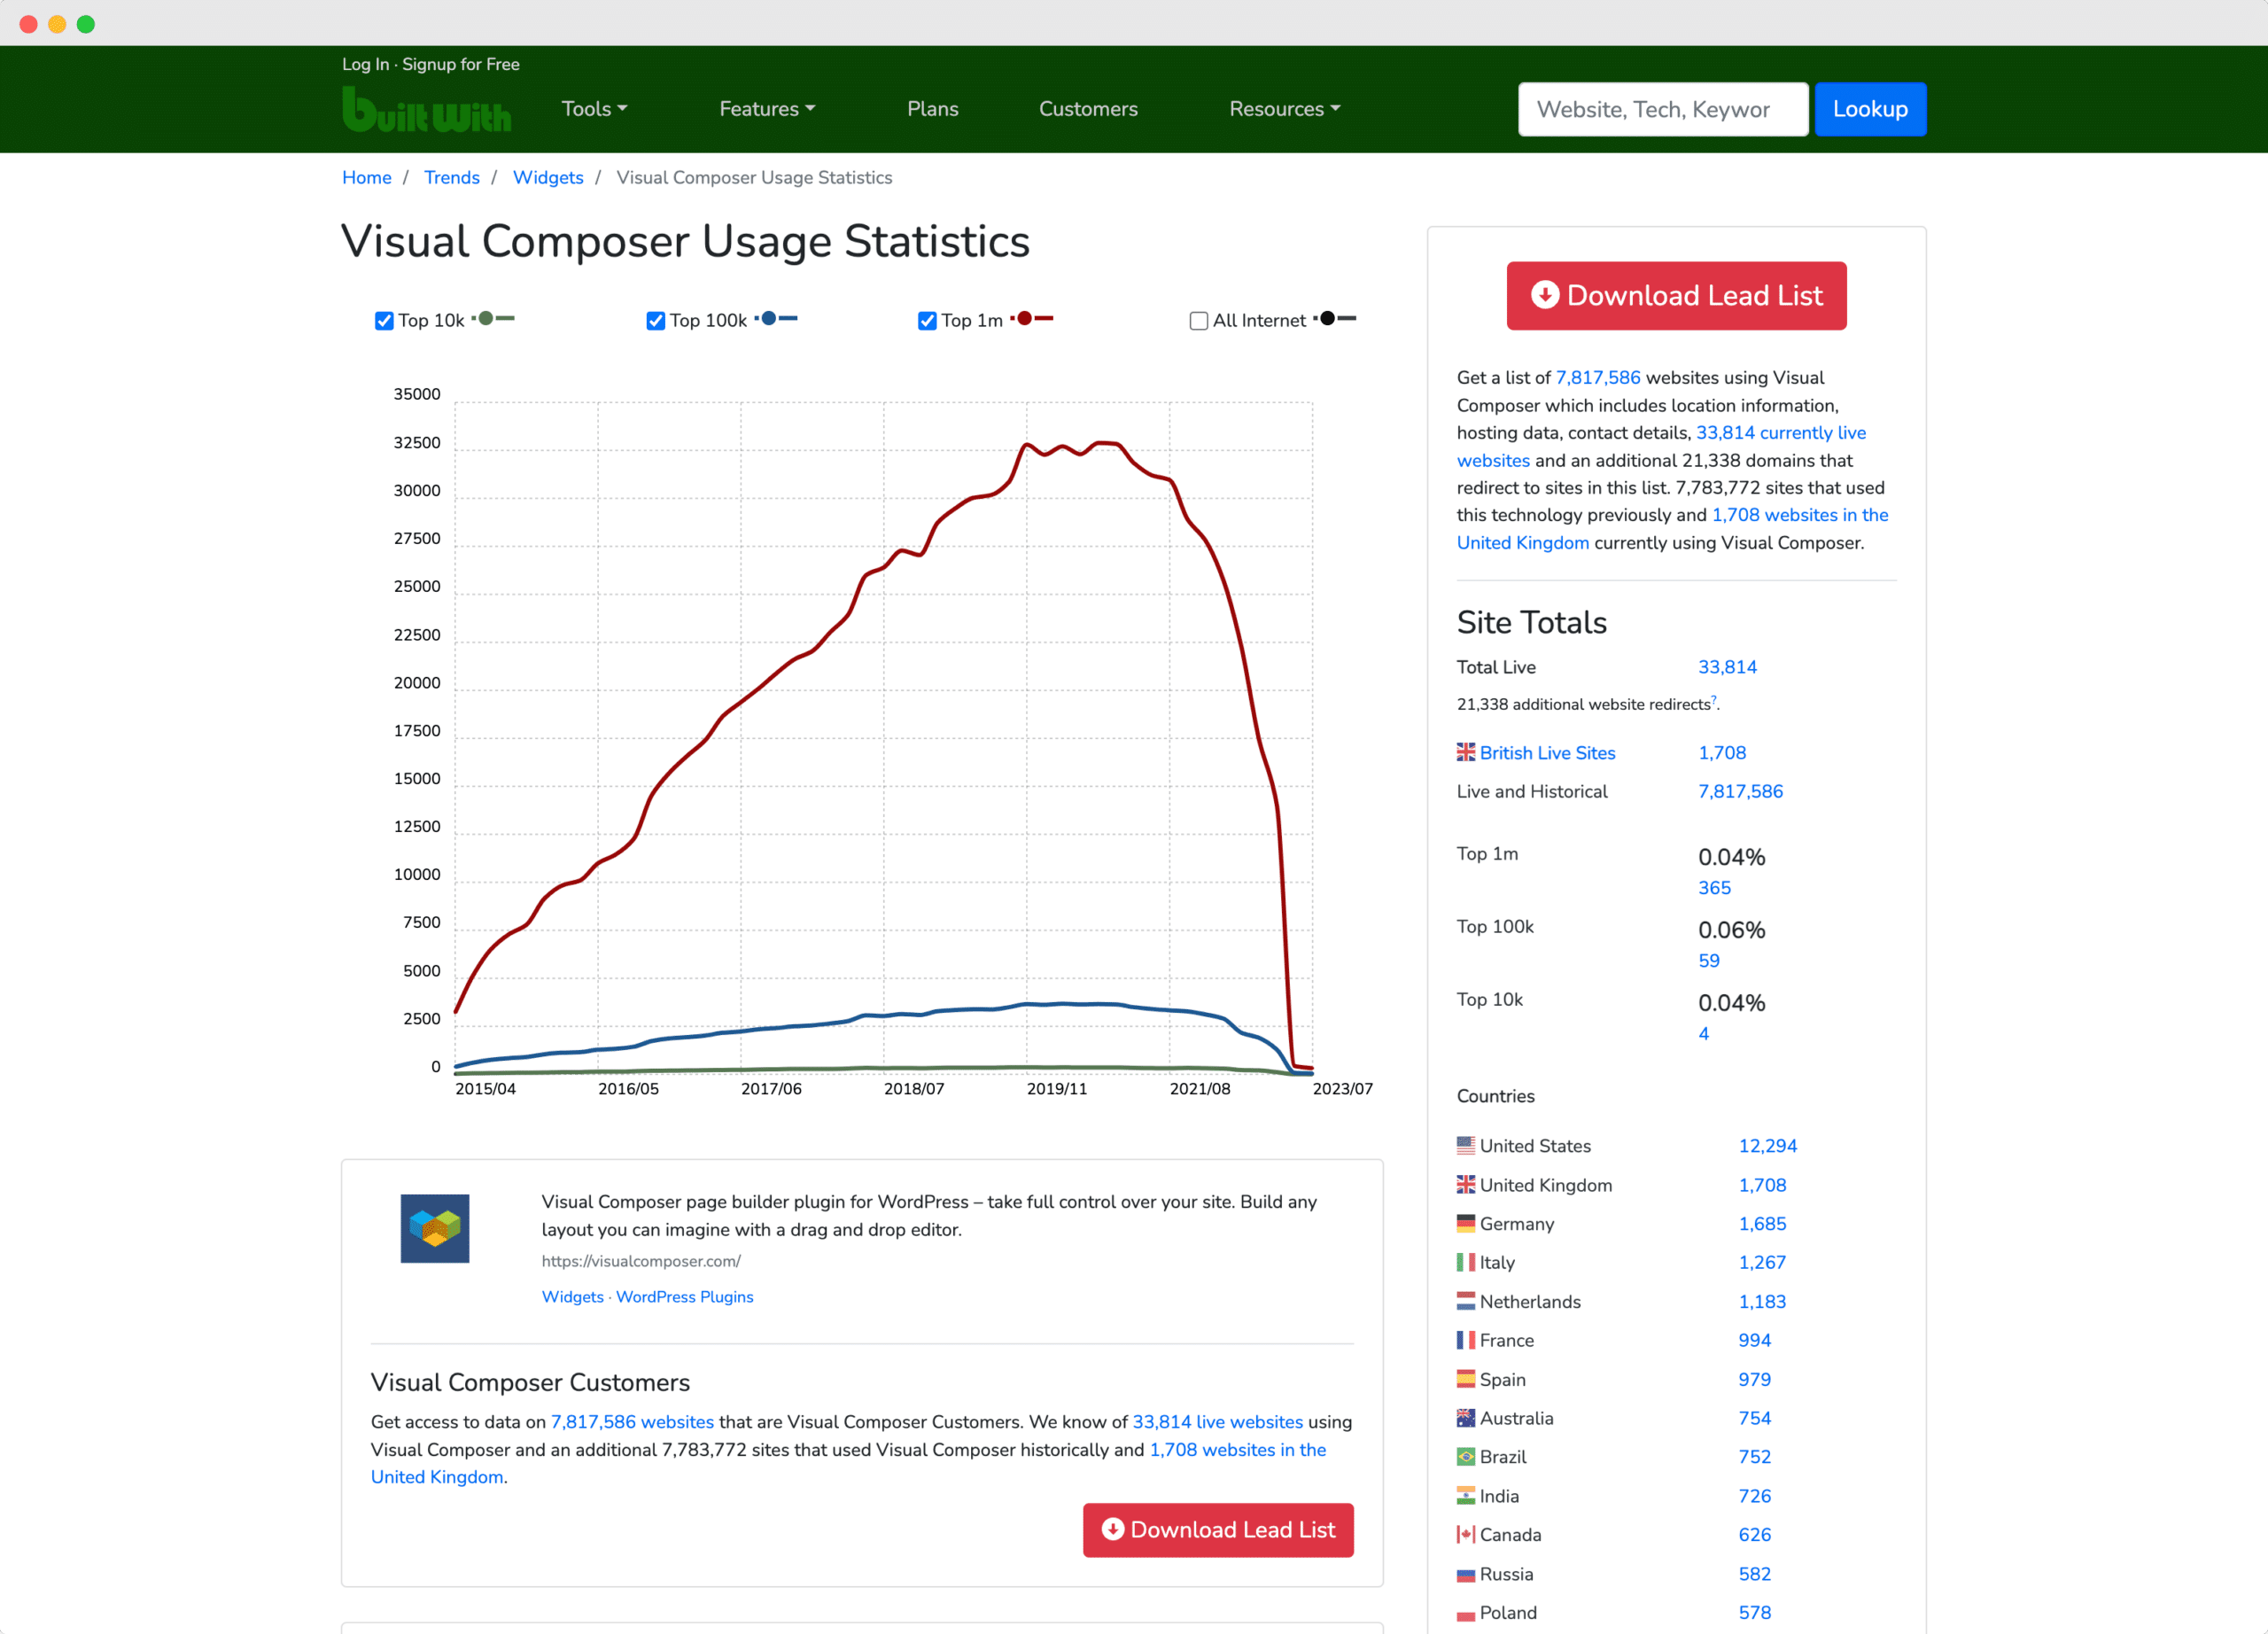Open the France count 994
Viewport: 2268px width, 1634px height.
click(1754, 1340)
